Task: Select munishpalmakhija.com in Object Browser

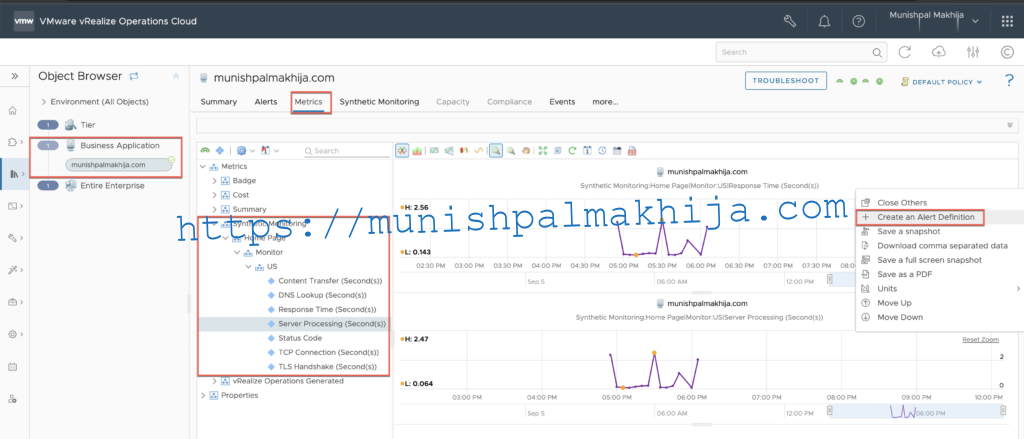Action: 118,165
